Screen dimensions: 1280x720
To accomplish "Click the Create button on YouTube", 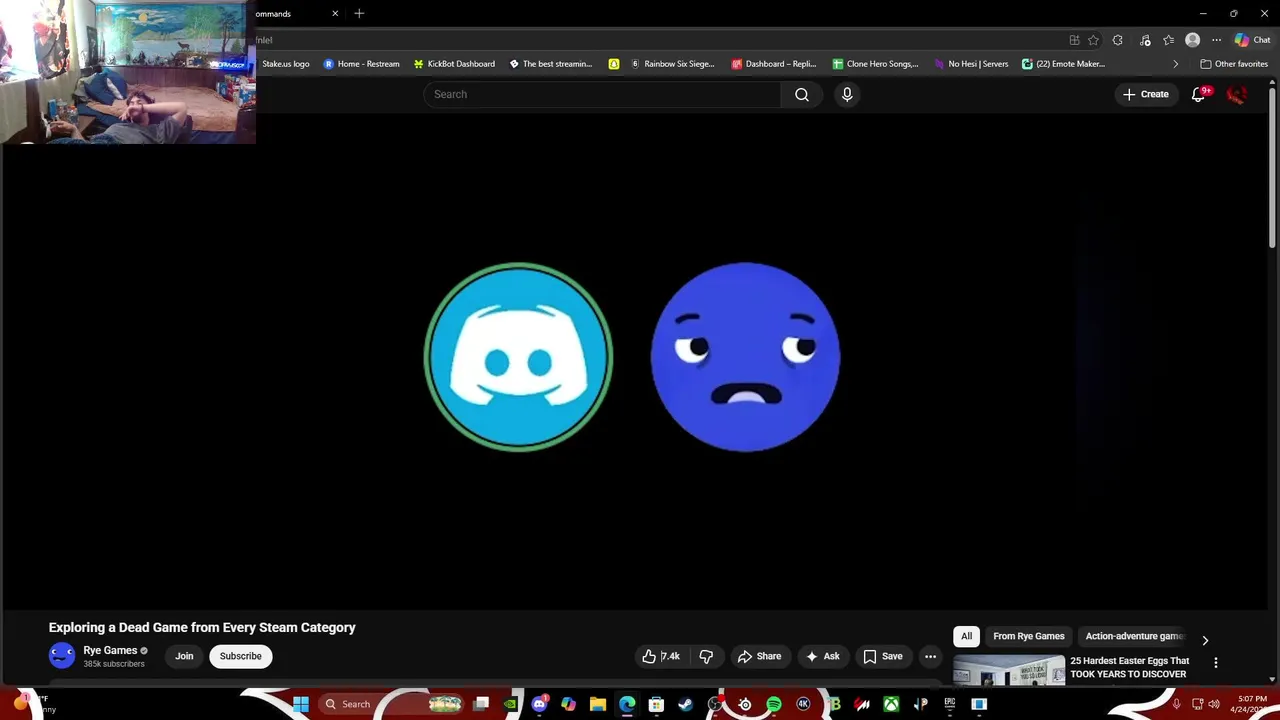I will coord(1146,94).
